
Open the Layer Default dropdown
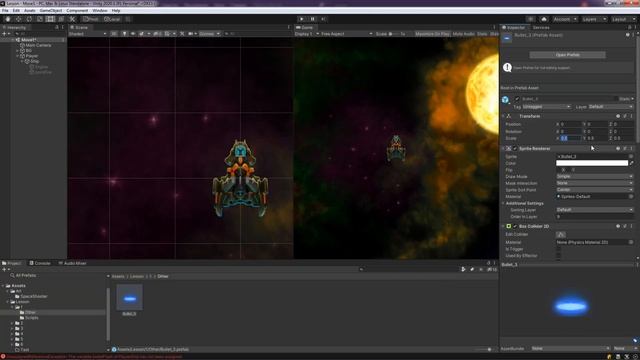pos(611,107)
